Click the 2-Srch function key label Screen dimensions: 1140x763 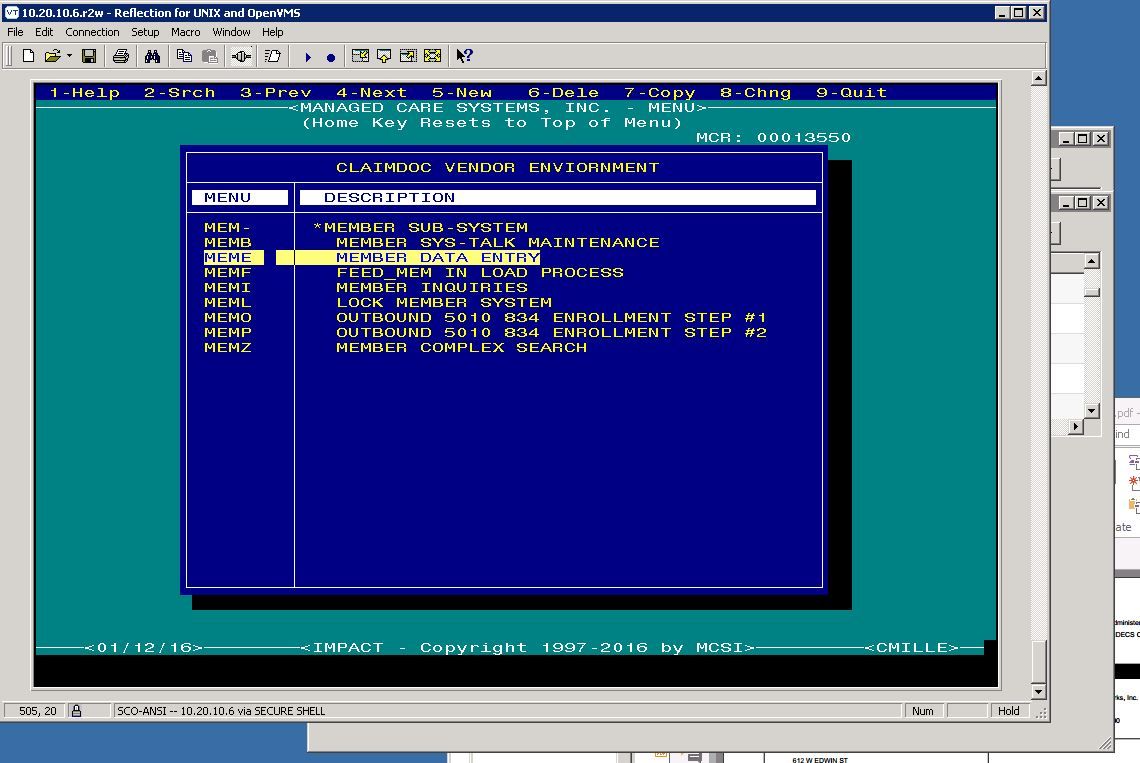coord(180,92)
